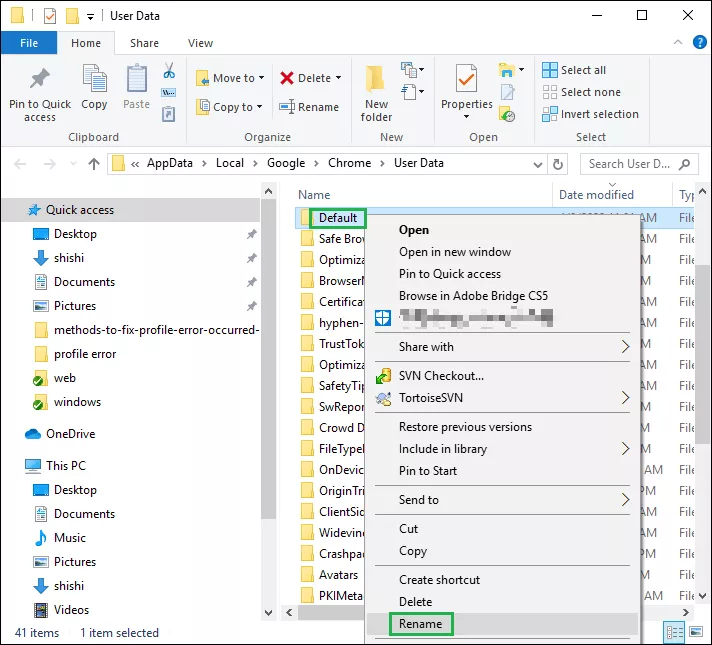Click Rename in the Organize ribbon group
Viewport: 712px width, 645px height.
[x=309, y=107]
